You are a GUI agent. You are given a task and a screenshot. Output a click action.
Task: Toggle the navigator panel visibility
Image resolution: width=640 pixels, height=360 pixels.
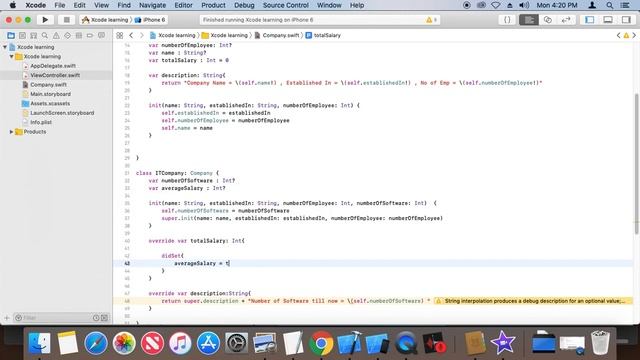point(589,20)
